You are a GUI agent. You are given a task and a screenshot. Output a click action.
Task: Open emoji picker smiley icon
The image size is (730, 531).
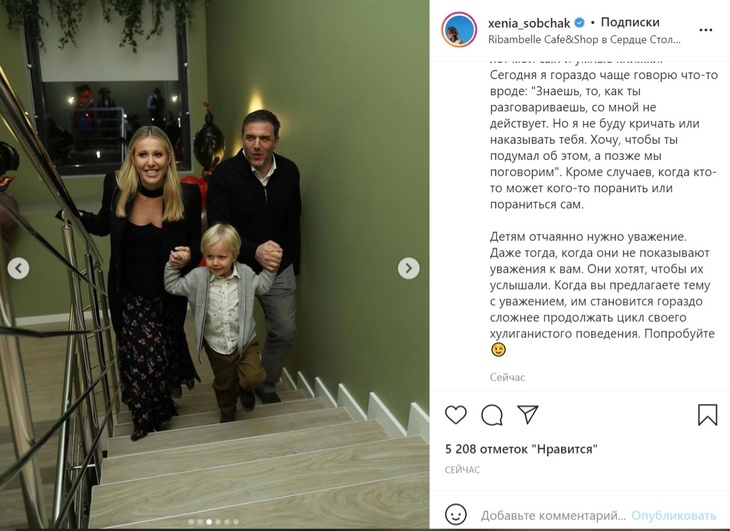[456, 514]
